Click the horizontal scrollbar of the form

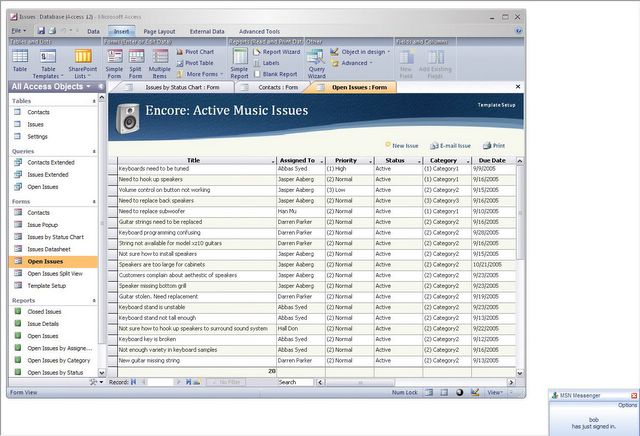pyautogui.click(x=360, y=383)
